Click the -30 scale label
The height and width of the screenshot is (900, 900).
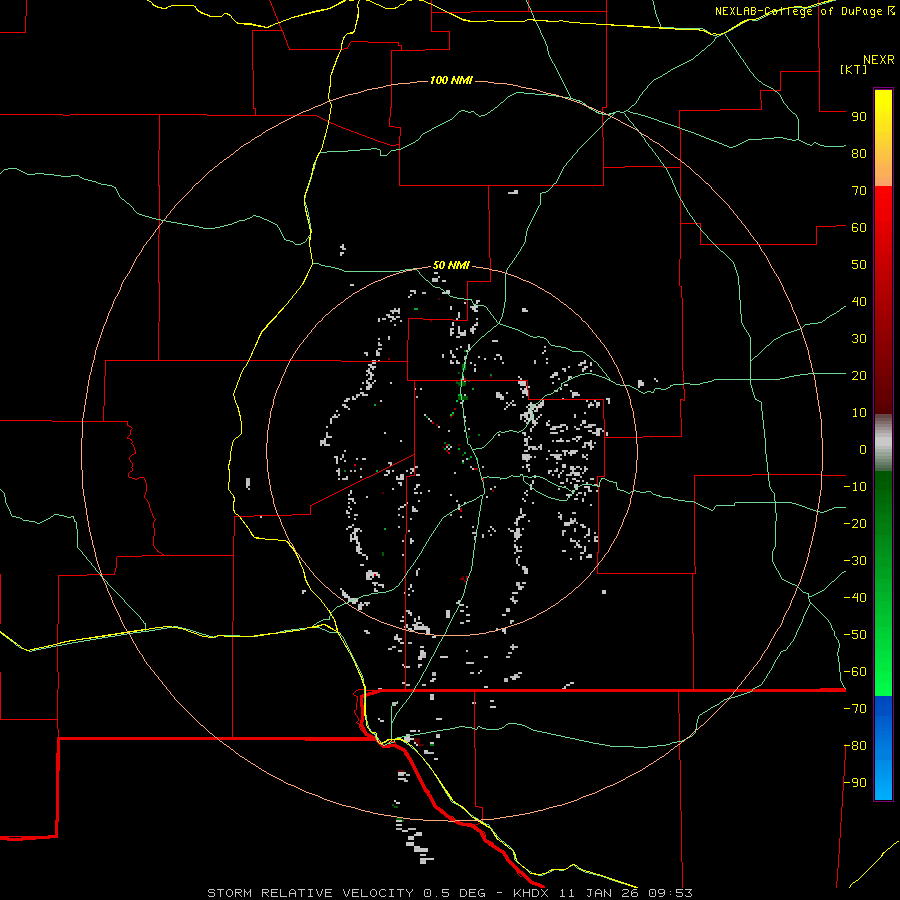pos(855,561)
